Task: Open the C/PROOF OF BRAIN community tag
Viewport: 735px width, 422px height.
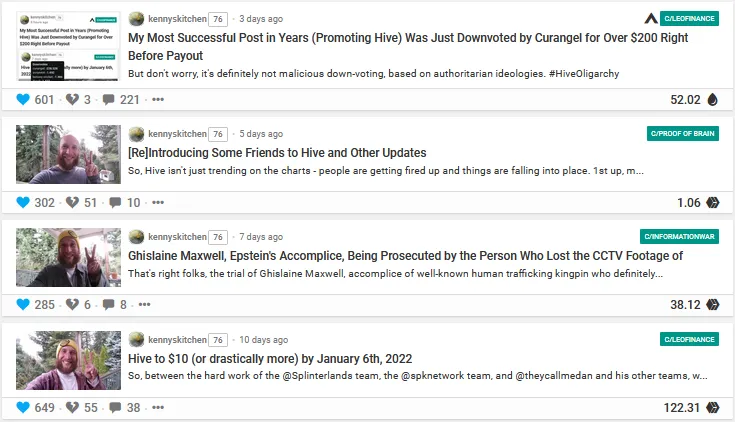Action: [682, 133]
